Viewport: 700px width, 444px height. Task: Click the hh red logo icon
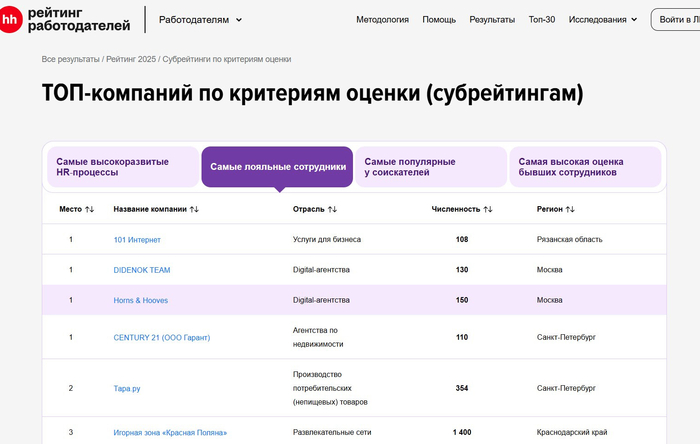(10, 20)
